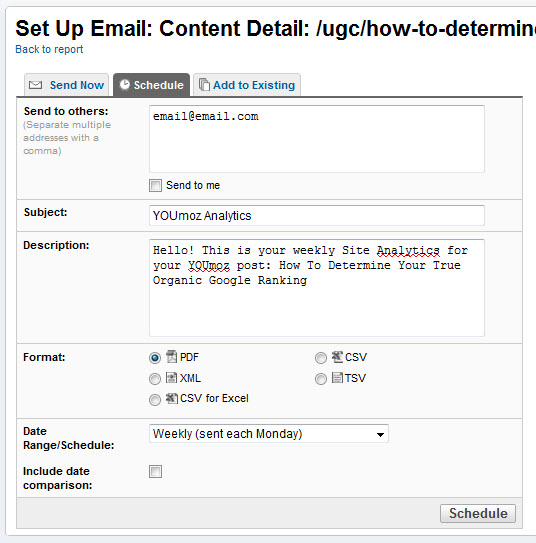
Task: Enable the Send to me checkbox
Action: click(x=155, y=185)
